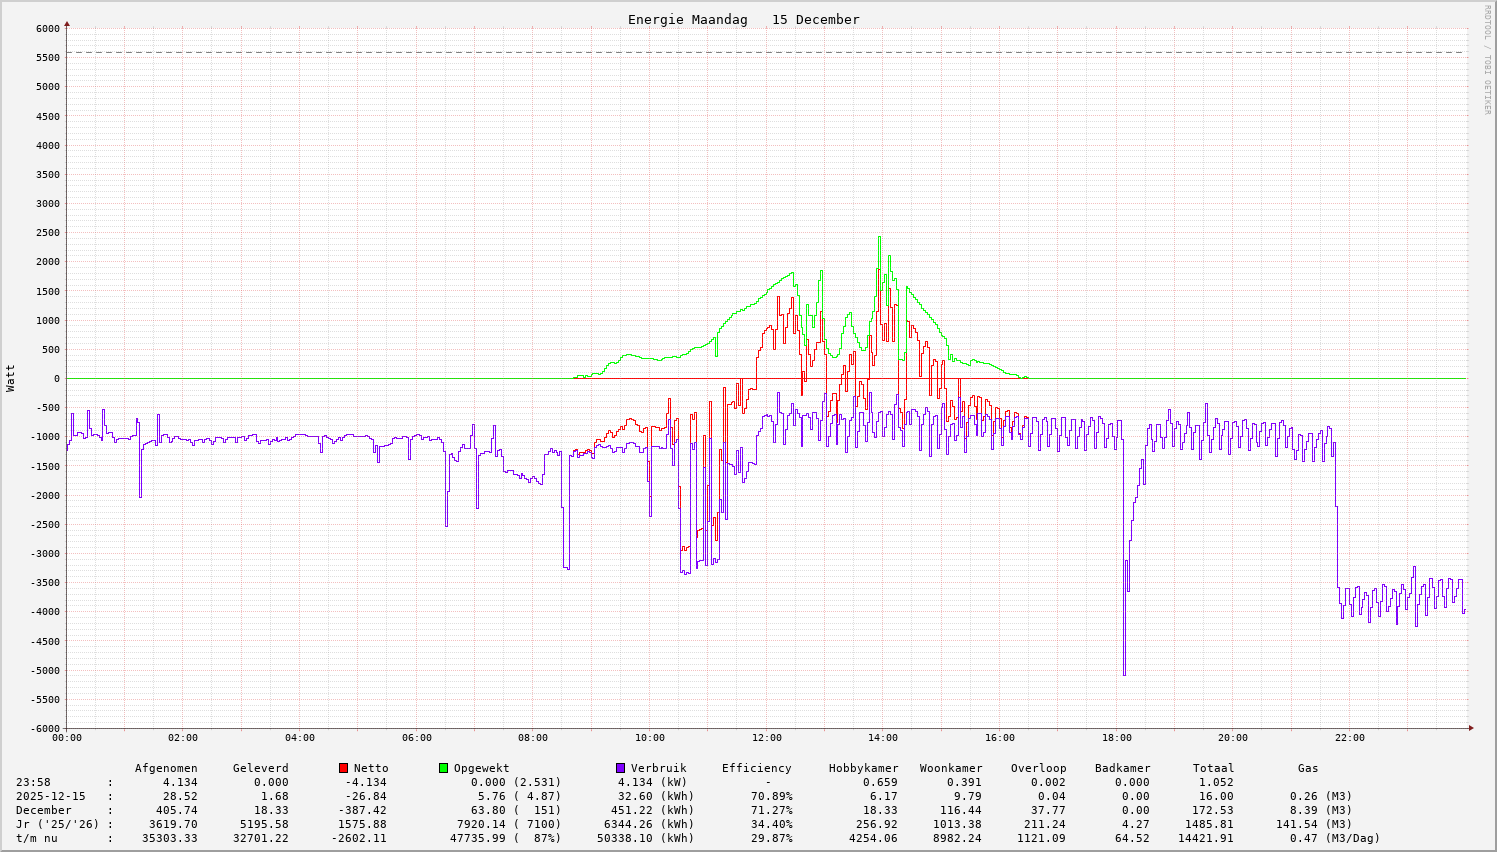
Task: Click the Totaal column header
Action: pos(1213,768)
